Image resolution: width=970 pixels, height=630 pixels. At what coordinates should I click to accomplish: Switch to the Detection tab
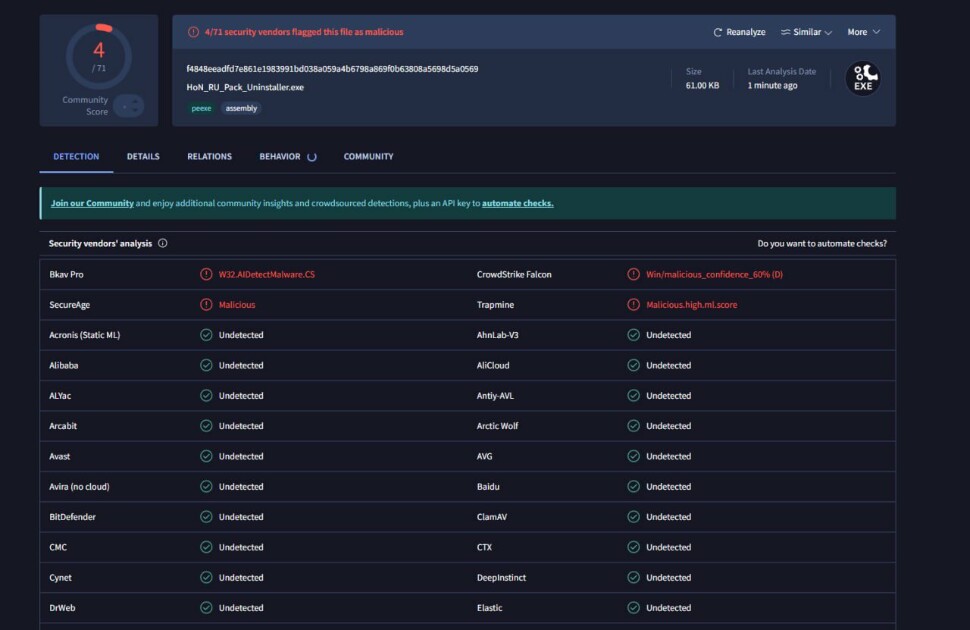point(76,157)
